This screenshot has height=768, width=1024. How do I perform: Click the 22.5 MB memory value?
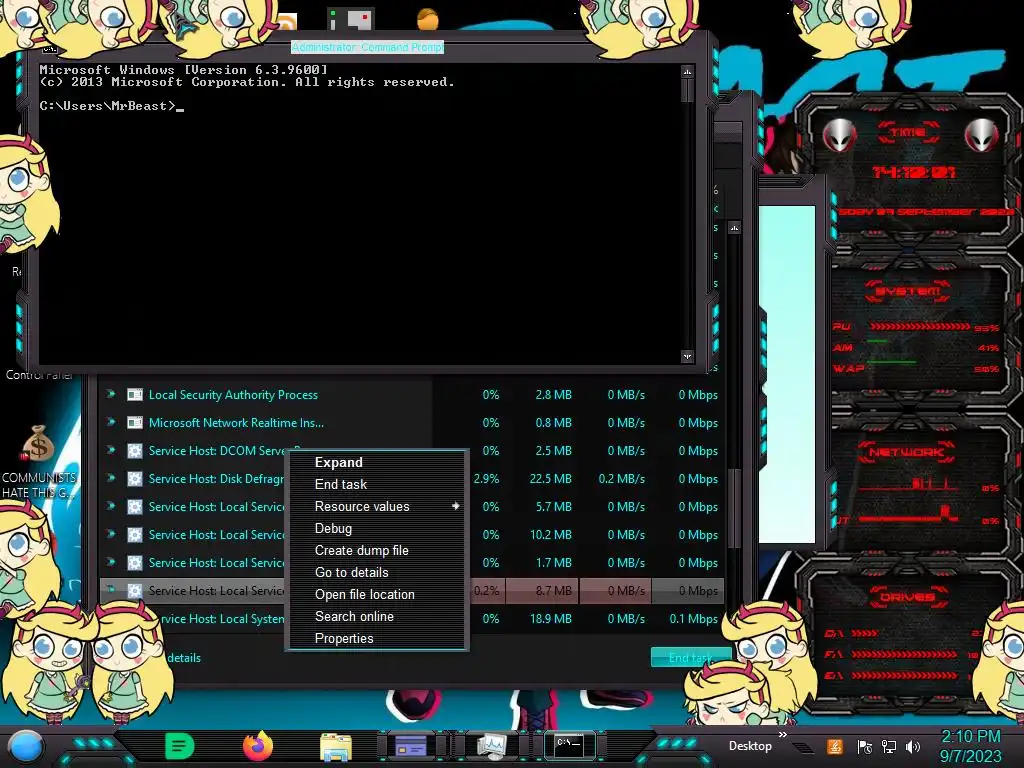click(551, 479)
